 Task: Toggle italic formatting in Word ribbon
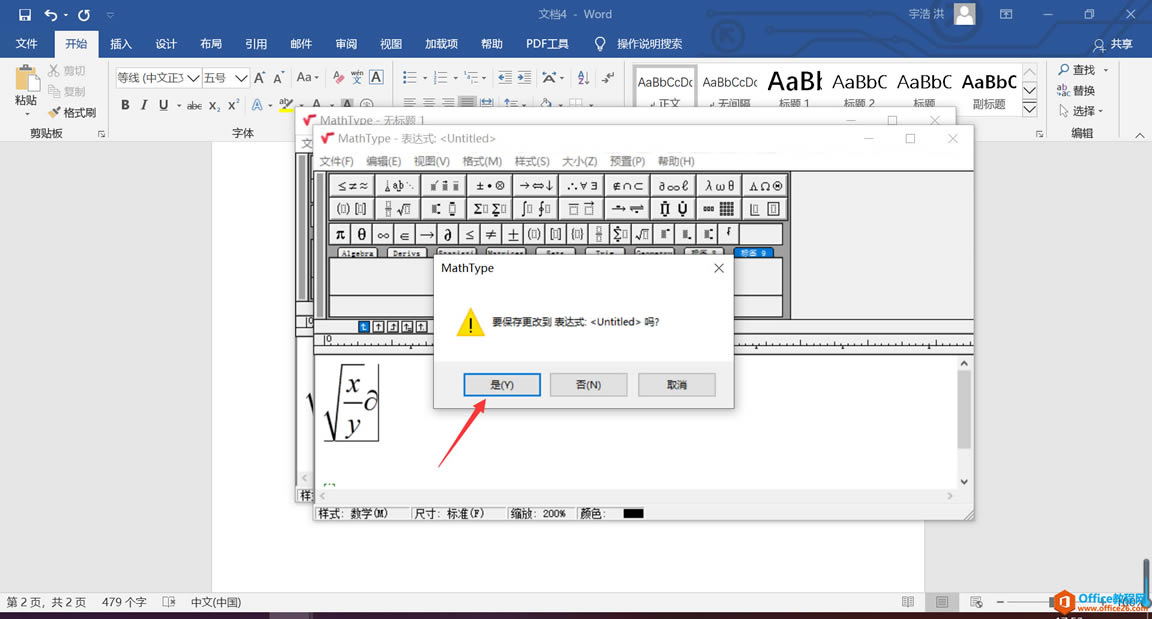click(144, 104)
